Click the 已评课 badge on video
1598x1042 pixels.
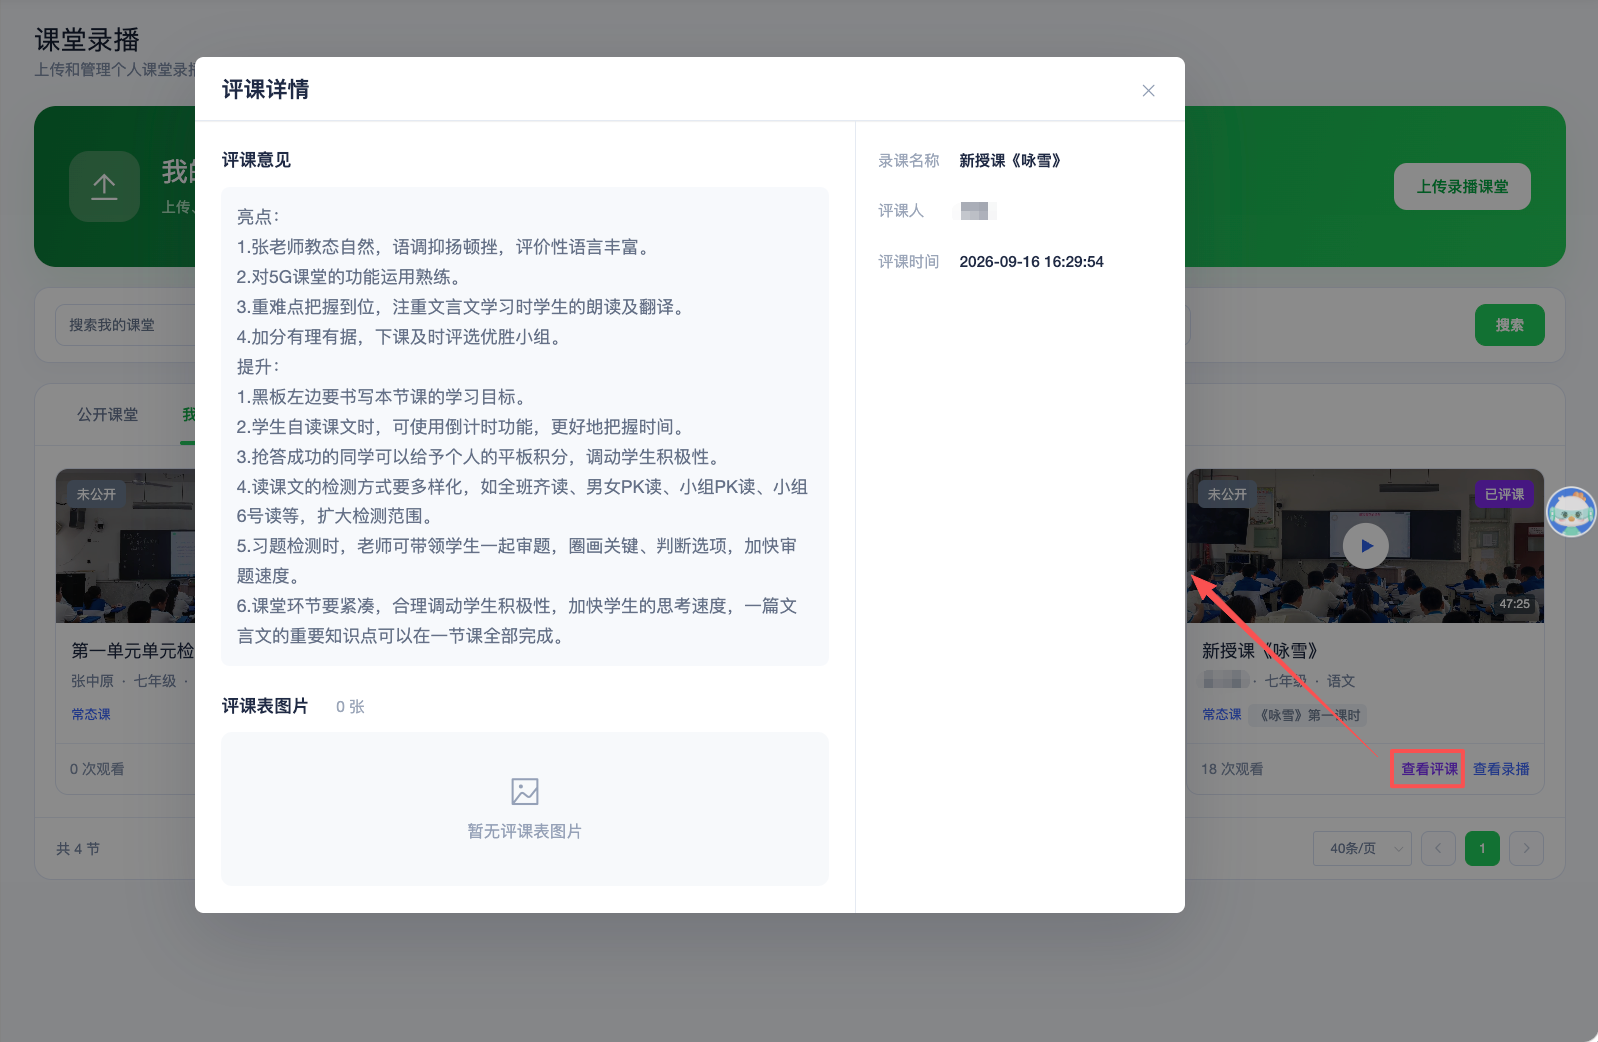[1504, 494]
